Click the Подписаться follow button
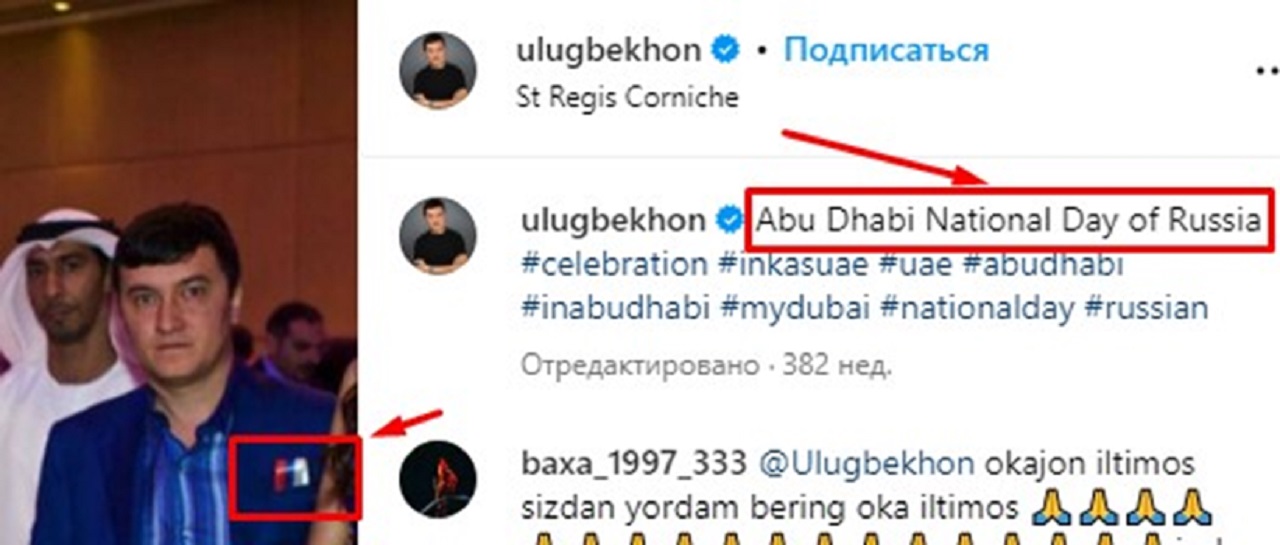Viewport: 1280px width, 545px height. pos(886,51)
